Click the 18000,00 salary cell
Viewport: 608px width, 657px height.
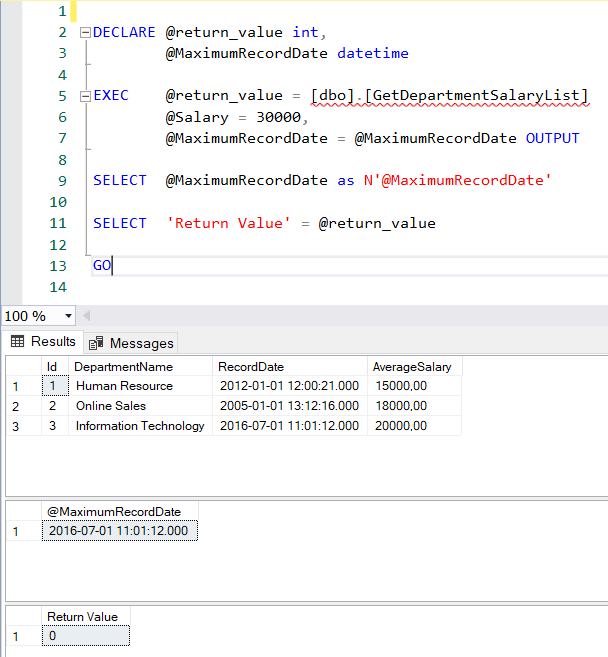click(x=414, y=406)
